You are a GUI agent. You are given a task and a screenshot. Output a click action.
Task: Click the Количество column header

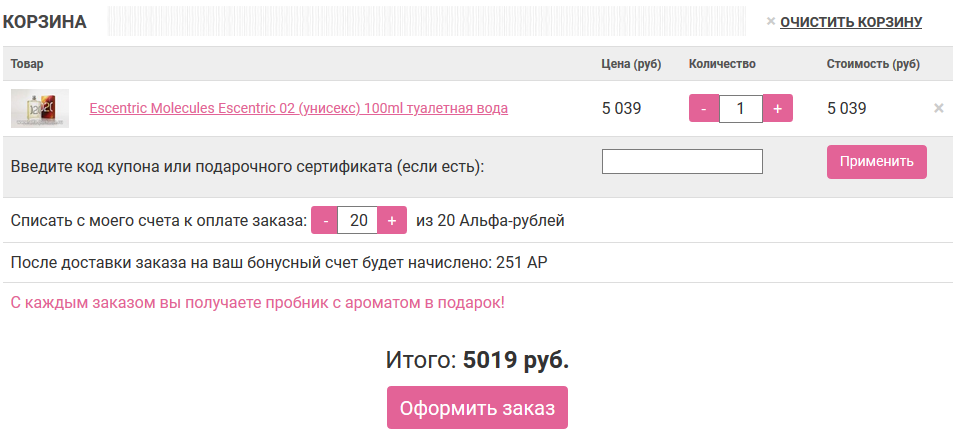tap(722, 64)
